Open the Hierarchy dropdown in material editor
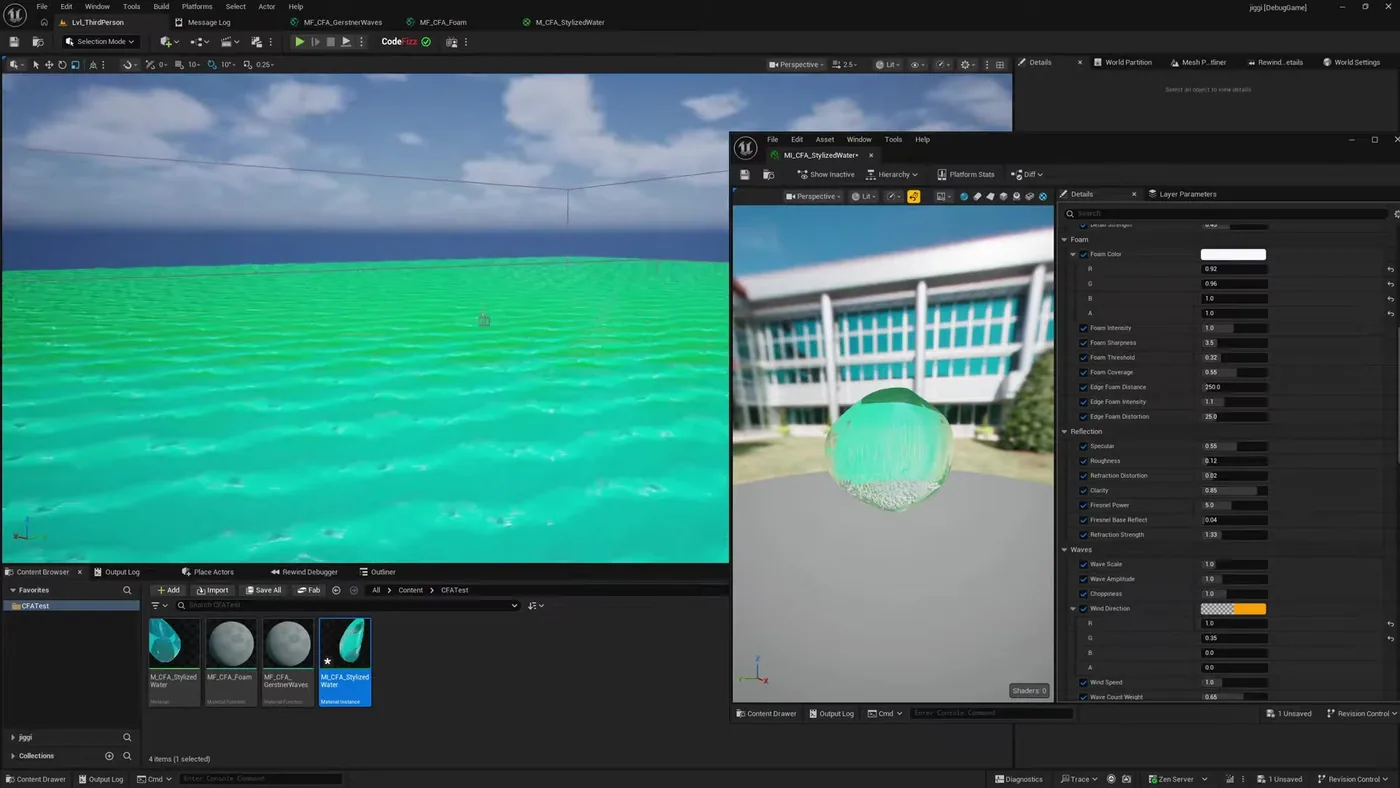1400x788 pixels. [x=892, y=175]
